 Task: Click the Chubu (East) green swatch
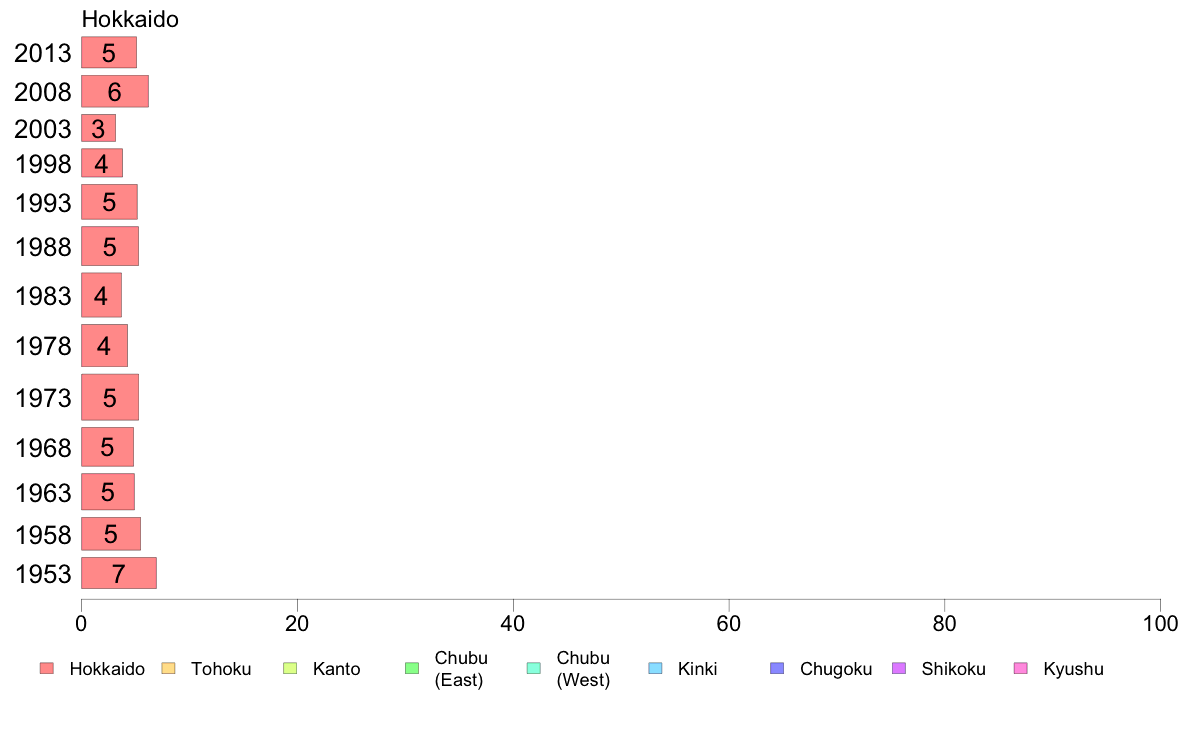point(412,668)
